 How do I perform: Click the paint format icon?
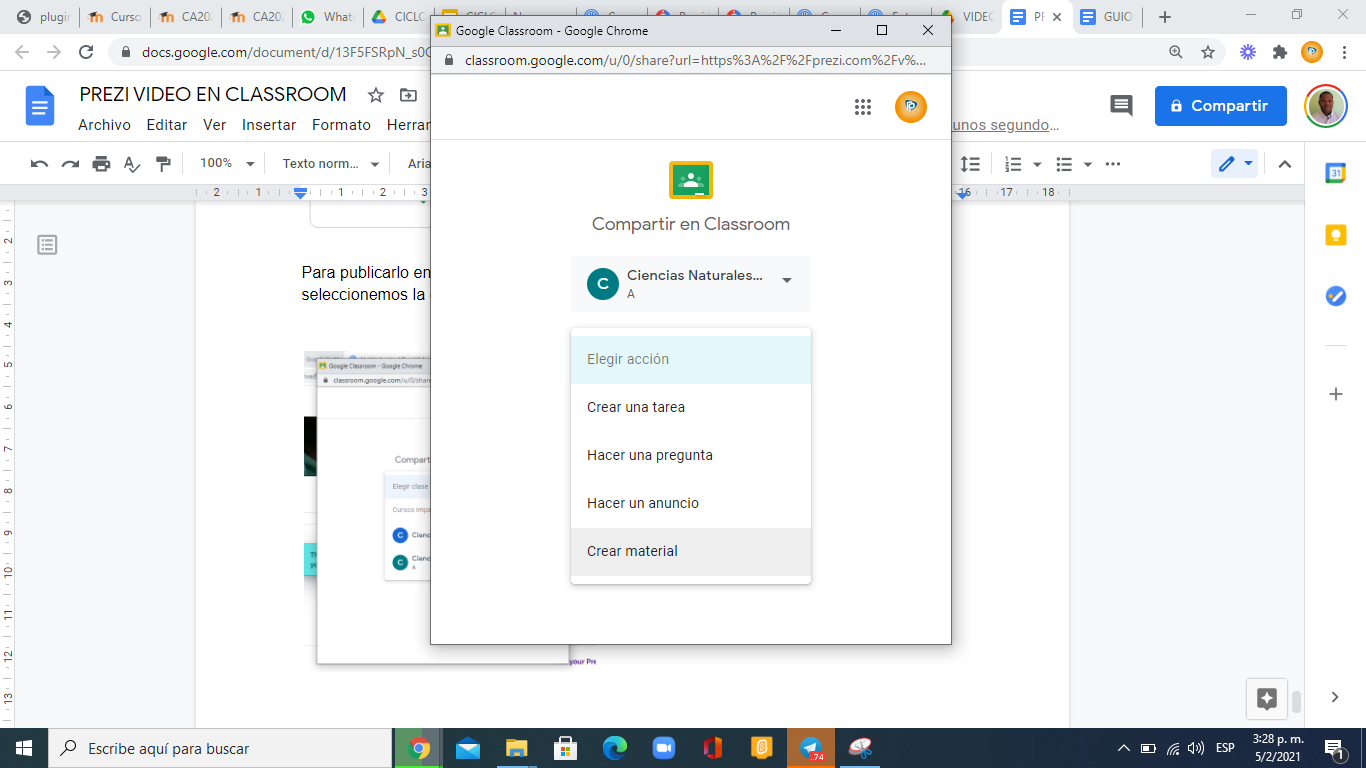point(163,164)
